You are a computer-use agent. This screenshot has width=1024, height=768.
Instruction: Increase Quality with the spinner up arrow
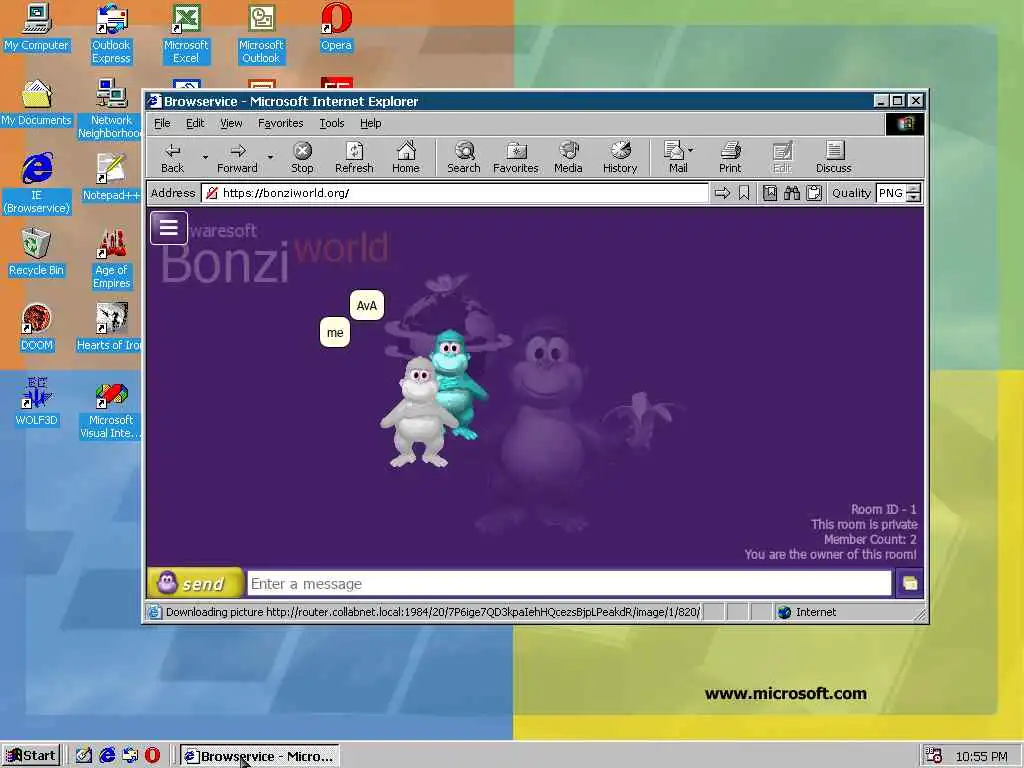click(914, 189)
